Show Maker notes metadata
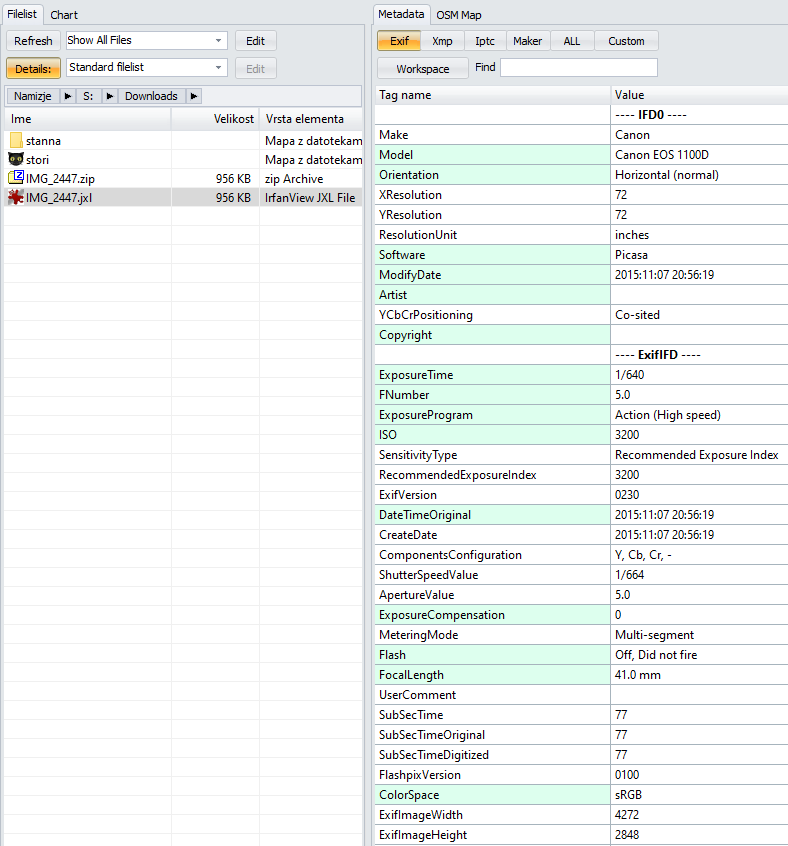788x846 pixels. pyautogui.click(x=527, y=41)
